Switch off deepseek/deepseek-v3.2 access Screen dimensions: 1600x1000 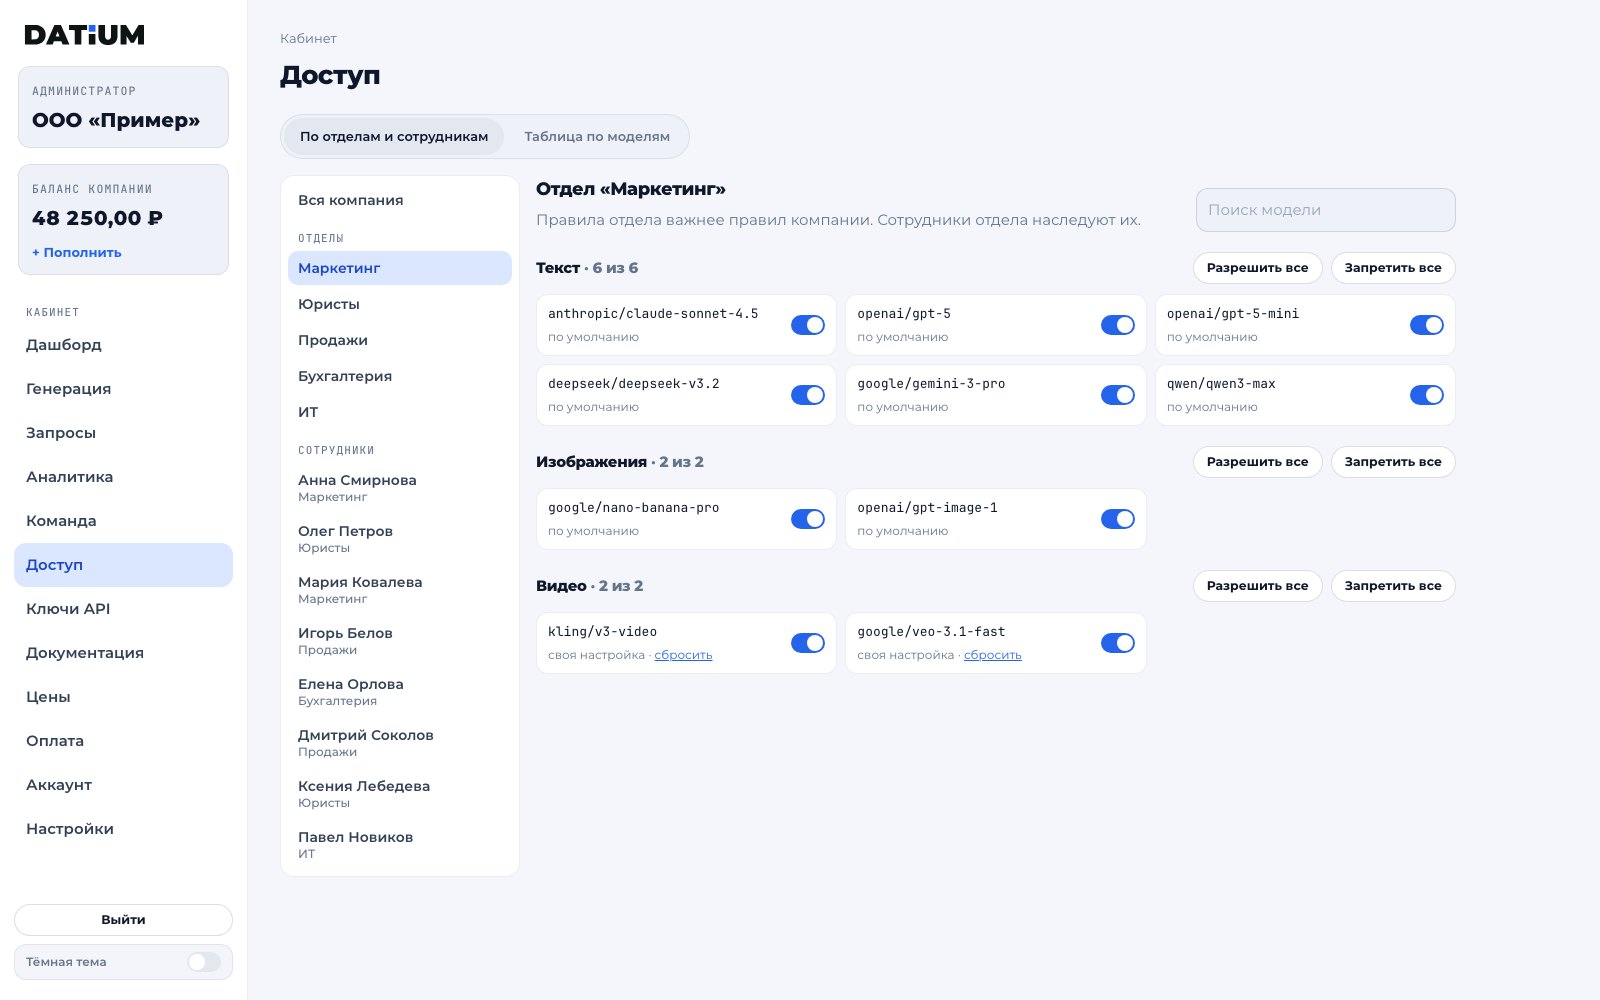[x=808, y=395]
